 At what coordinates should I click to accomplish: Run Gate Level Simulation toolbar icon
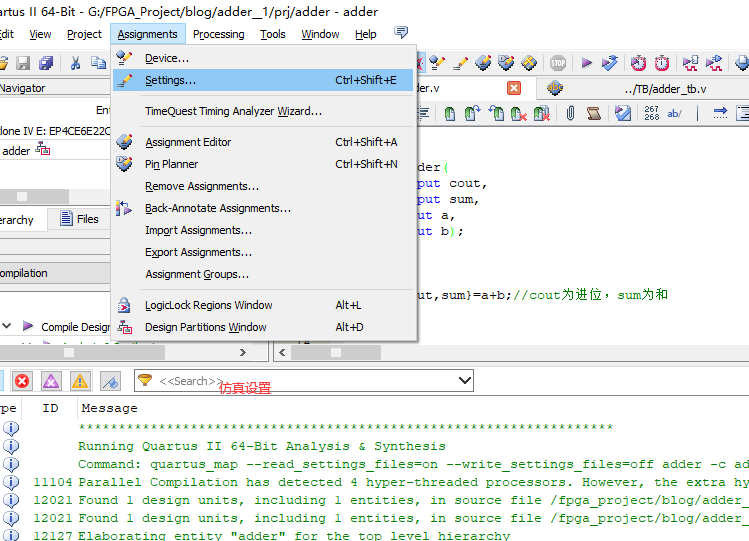714,63
